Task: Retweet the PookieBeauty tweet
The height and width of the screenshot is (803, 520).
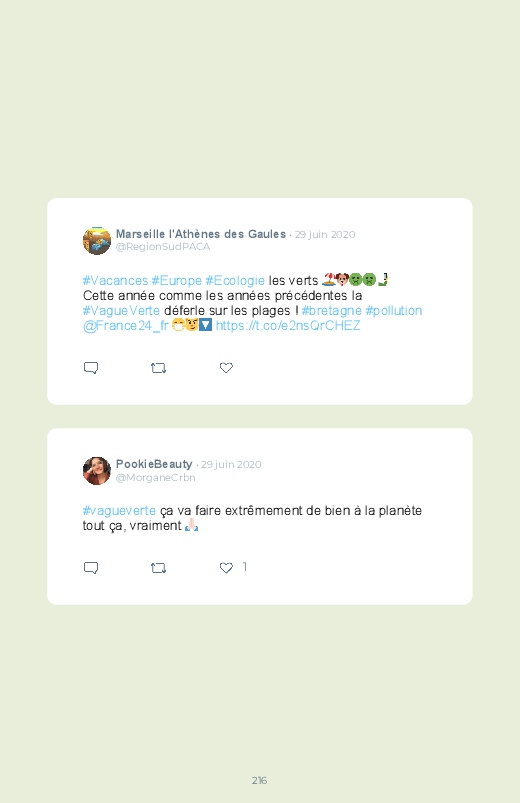Action: (x=158, y=567)
